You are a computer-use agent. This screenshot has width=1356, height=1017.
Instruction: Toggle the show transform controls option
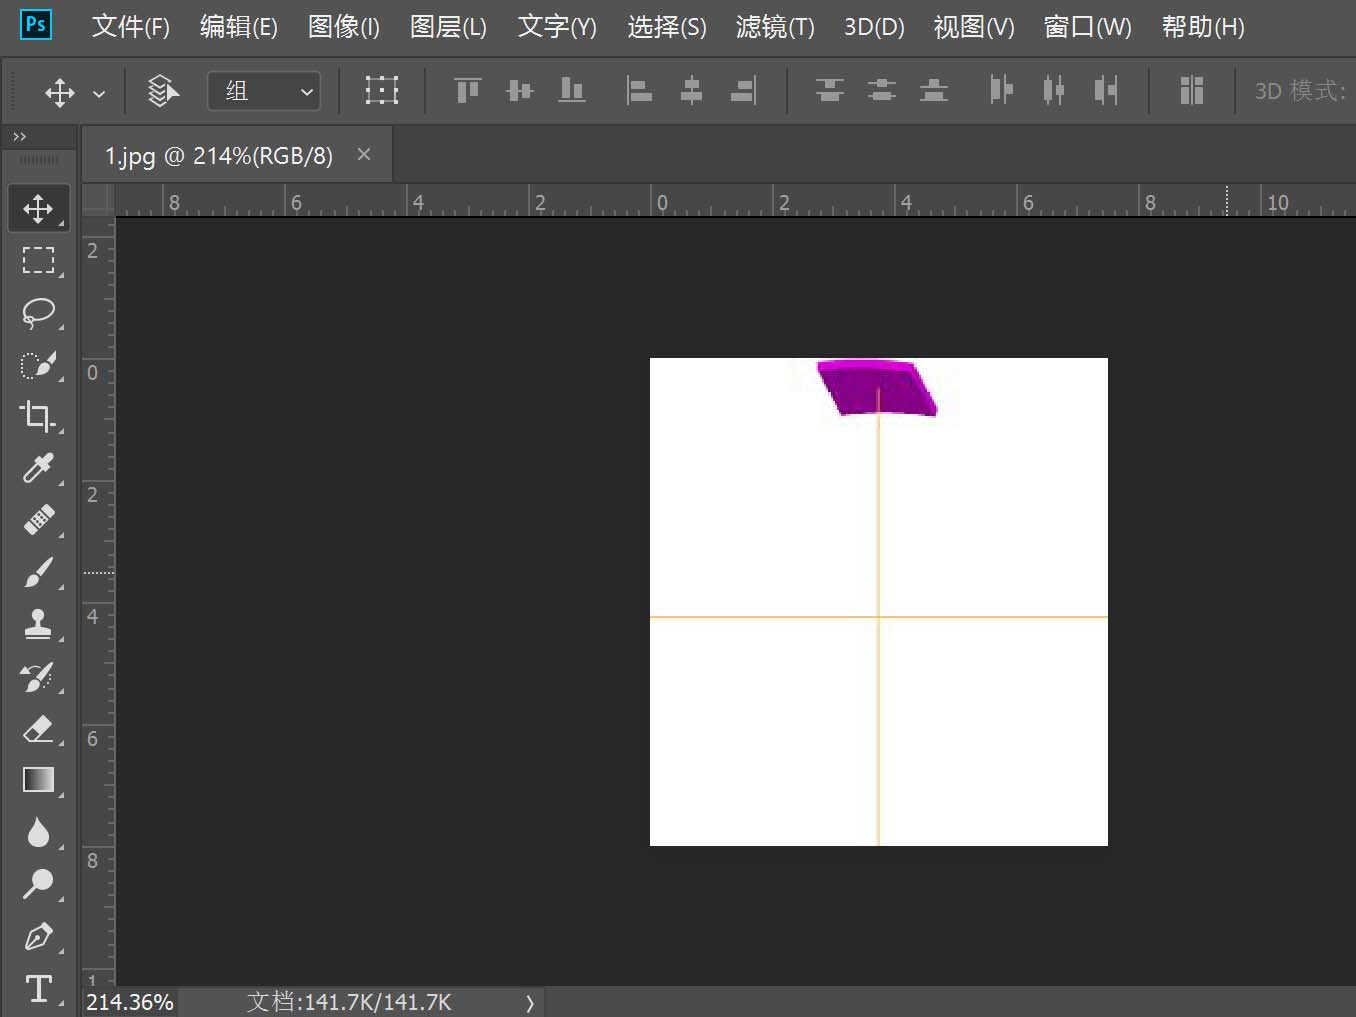coord(382,90)
